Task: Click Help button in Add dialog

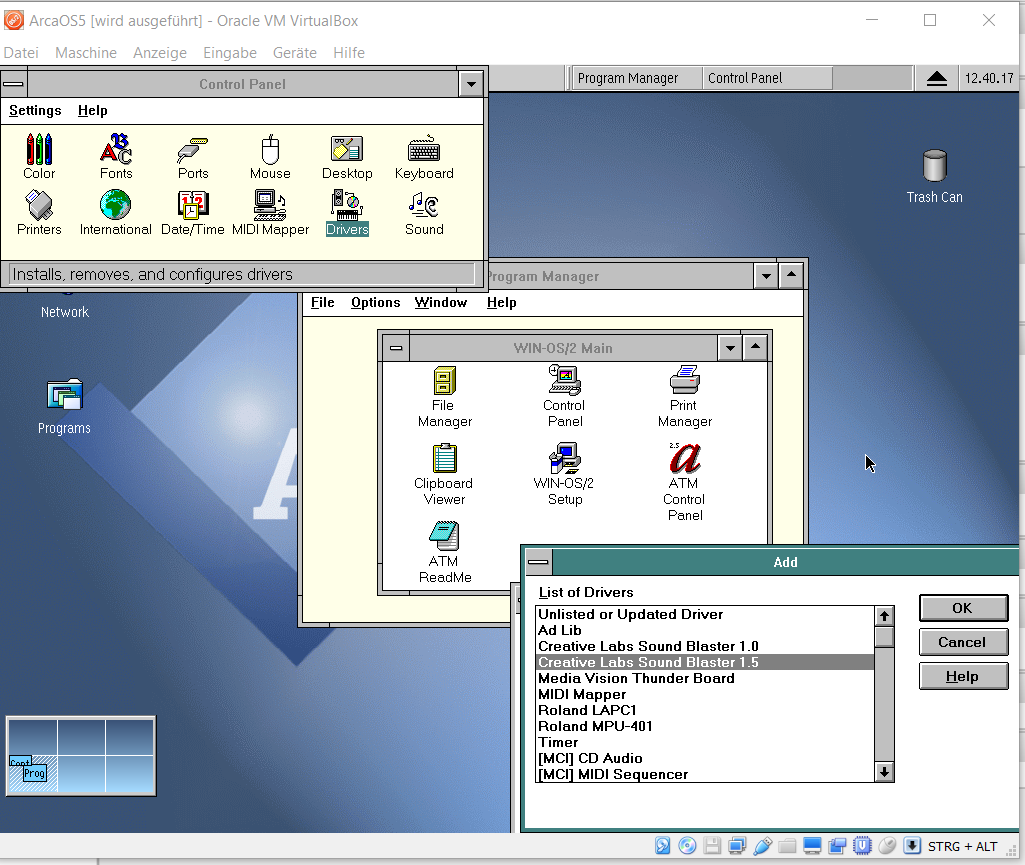Action: tap(963, 676)
